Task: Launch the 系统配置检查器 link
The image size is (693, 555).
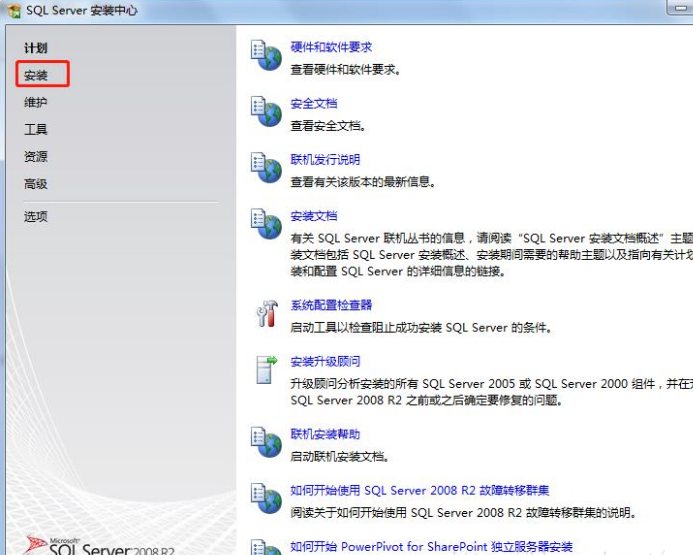Action: click(331, 305)
